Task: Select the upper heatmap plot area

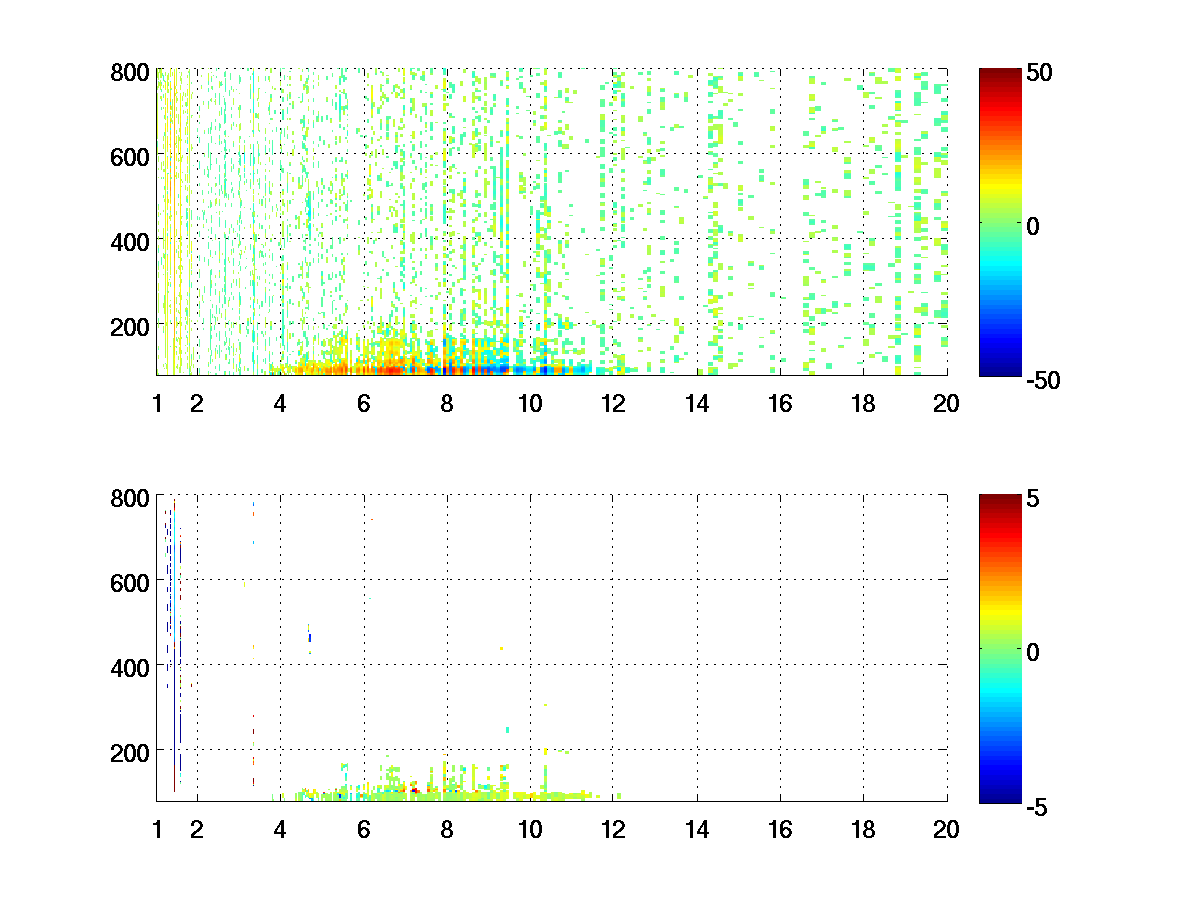Action: pos(552,222)
